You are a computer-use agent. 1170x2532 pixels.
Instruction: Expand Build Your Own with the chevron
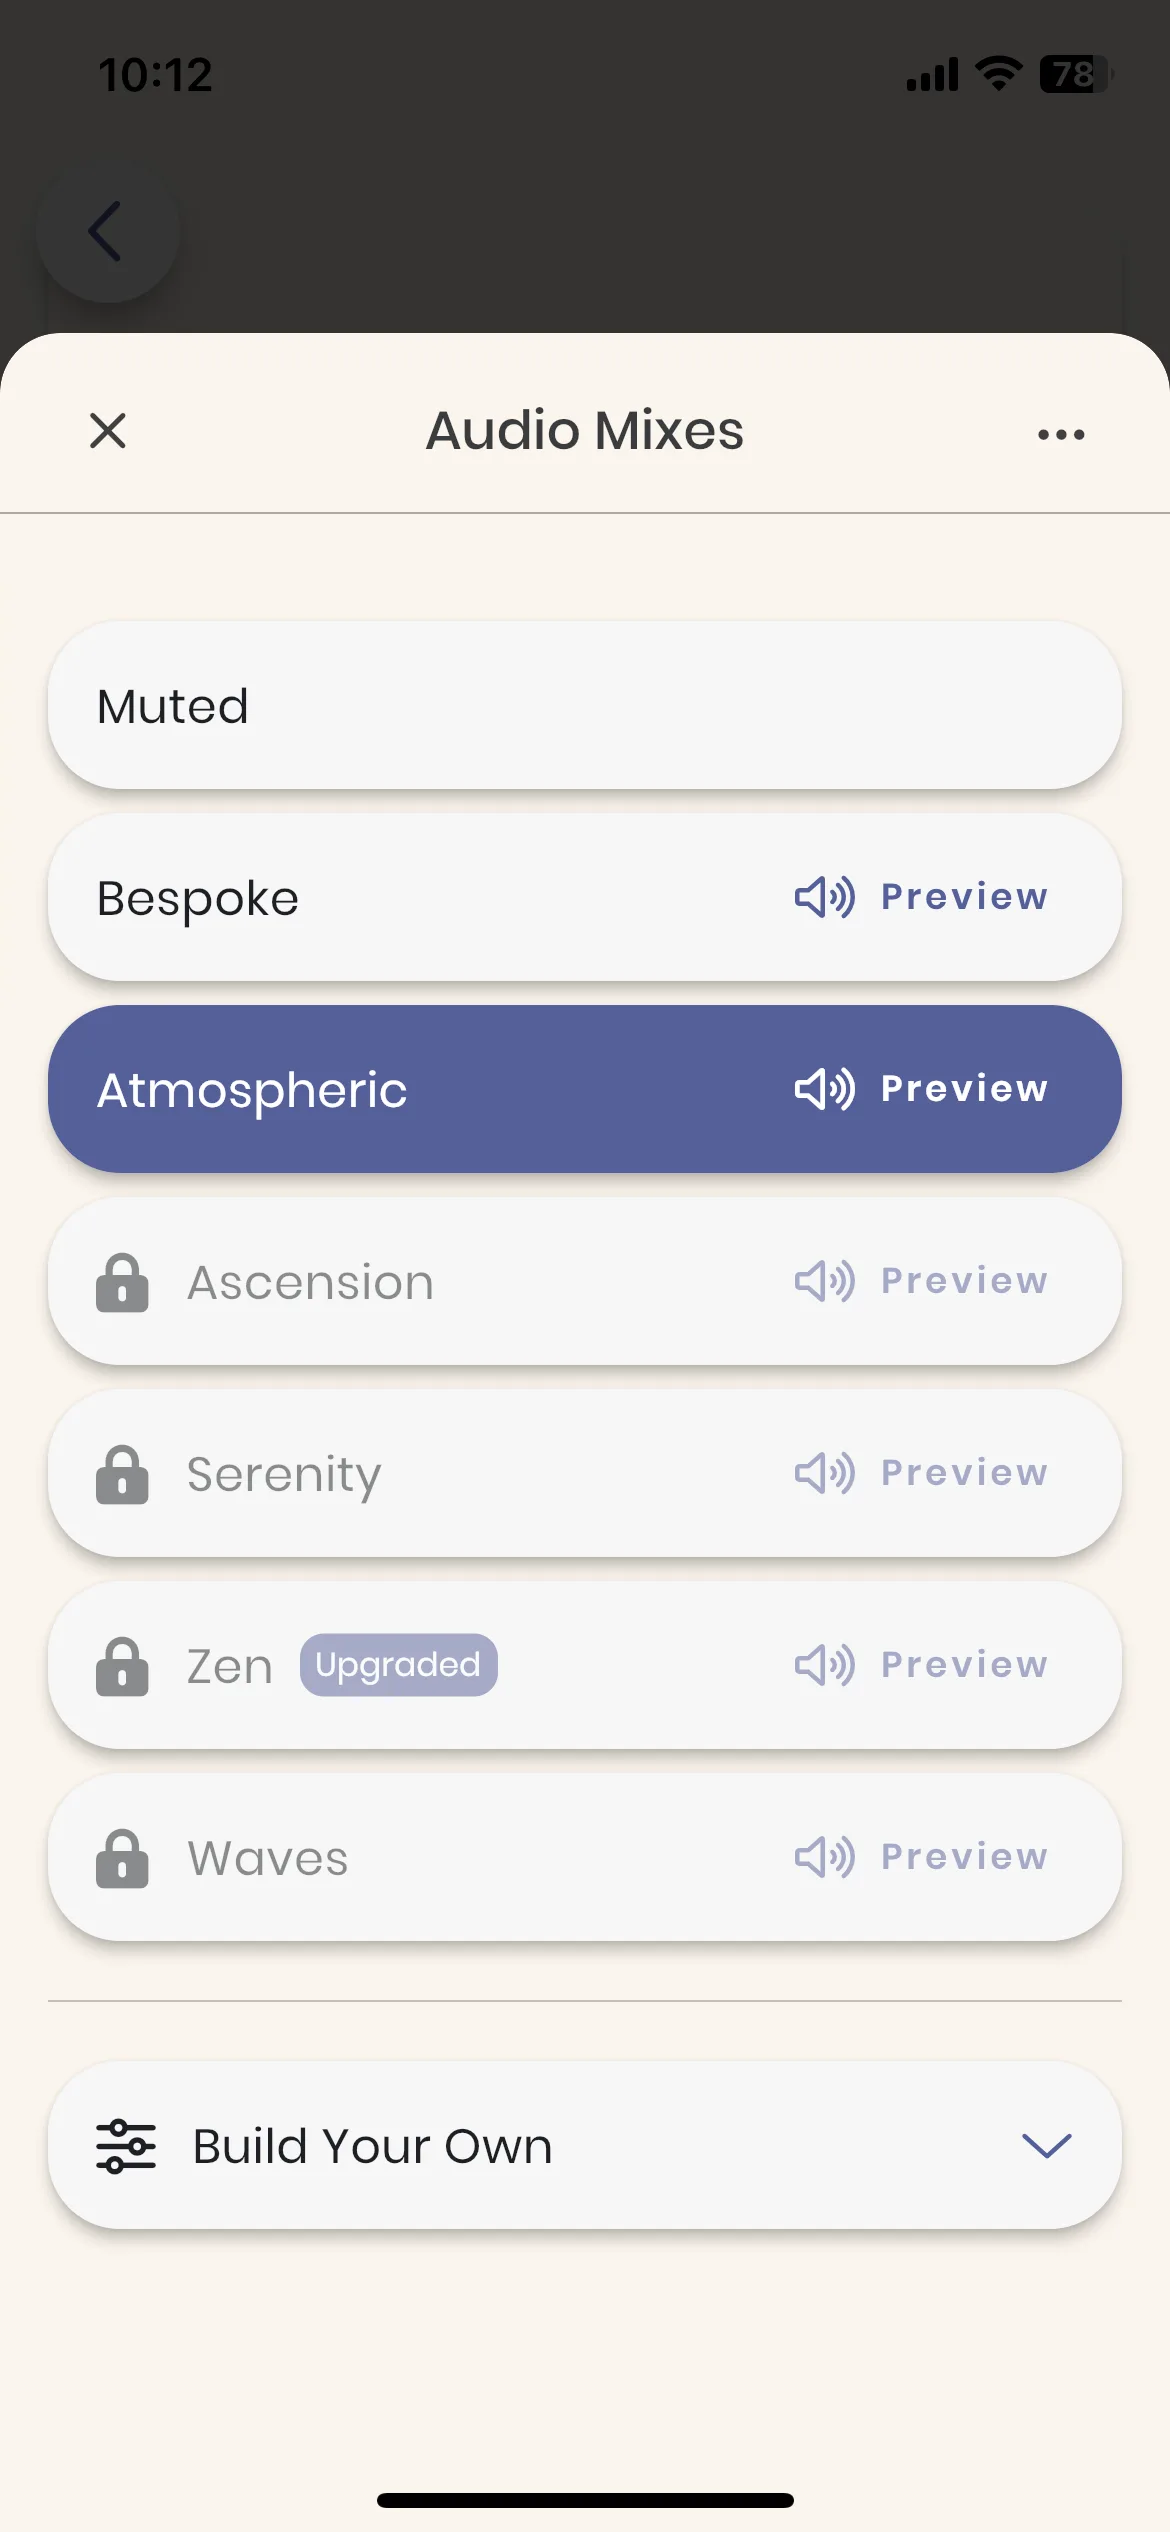click(x=1046, y=2146)
